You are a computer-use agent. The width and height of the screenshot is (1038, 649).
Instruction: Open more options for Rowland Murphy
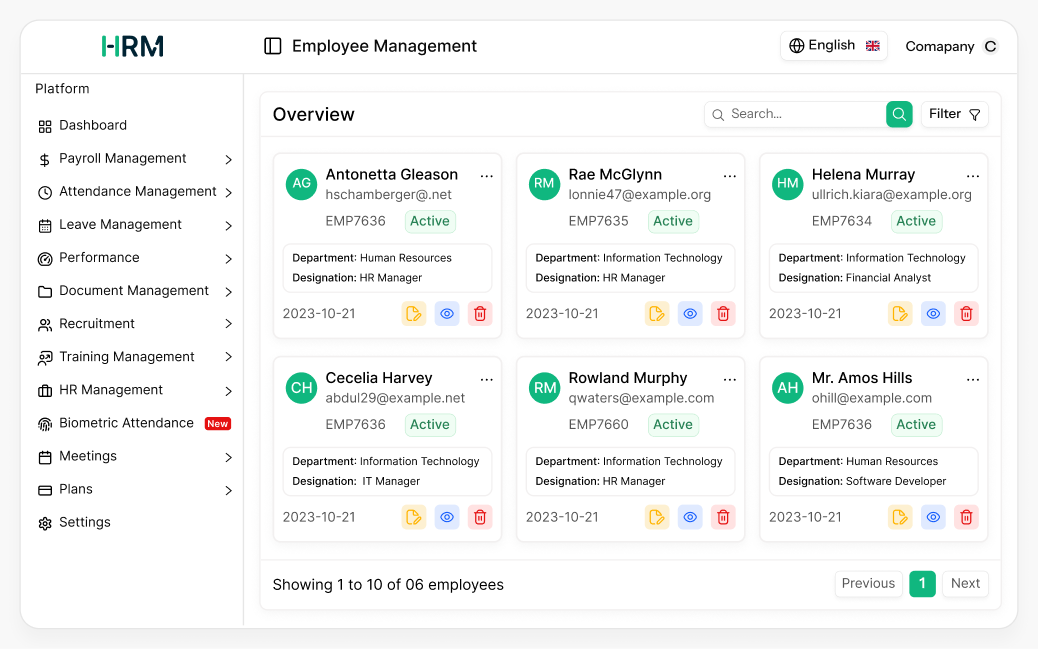(x=730, y=379)
